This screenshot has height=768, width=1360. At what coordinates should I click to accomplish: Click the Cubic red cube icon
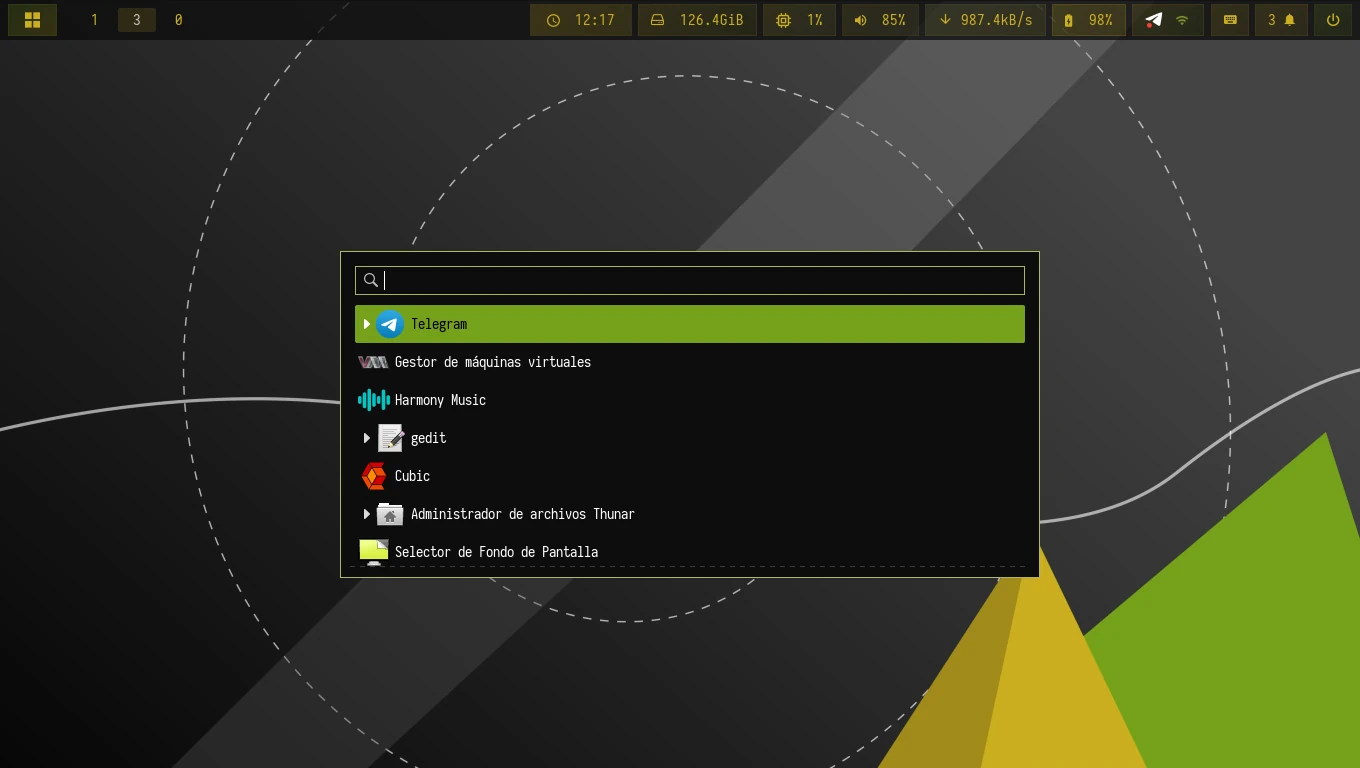pos(373,476)
